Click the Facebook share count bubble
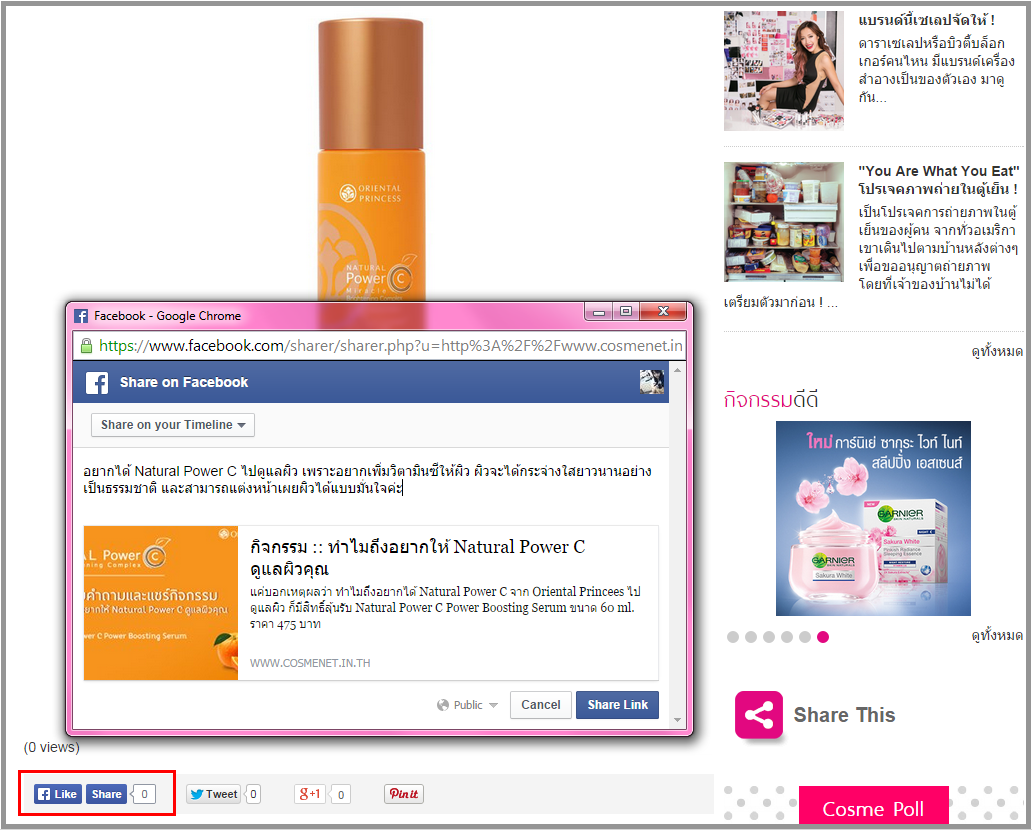This screenshot has width=1032, height=830. tap(144, 794)
